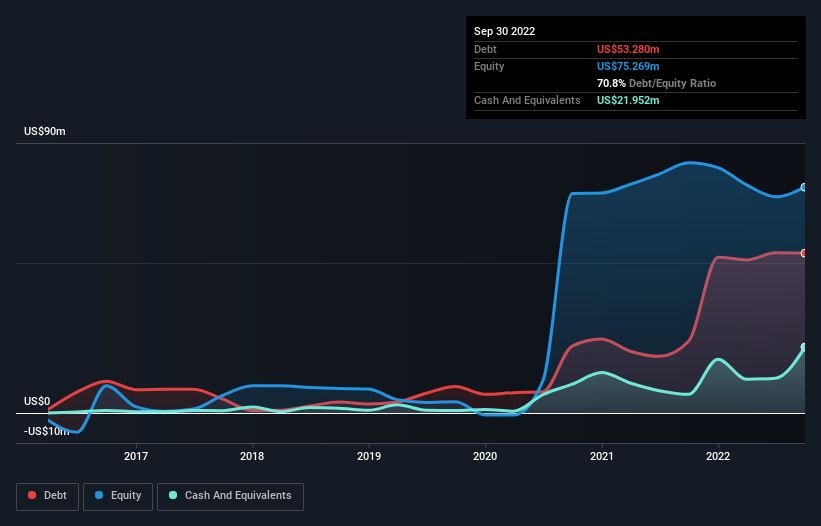Click the Debt label in tooltip
821x526 pixels.
pos(485,49)
